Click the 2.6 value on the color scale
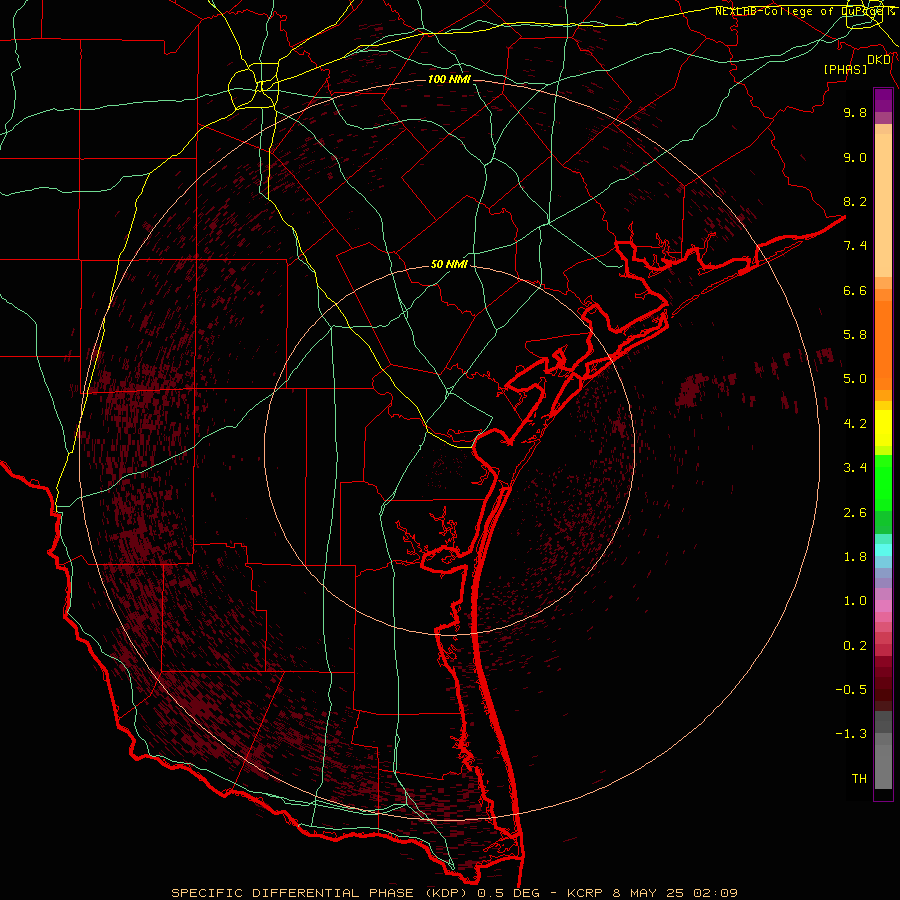This screenshot has width=900, height=900. (x=855, y=513)
